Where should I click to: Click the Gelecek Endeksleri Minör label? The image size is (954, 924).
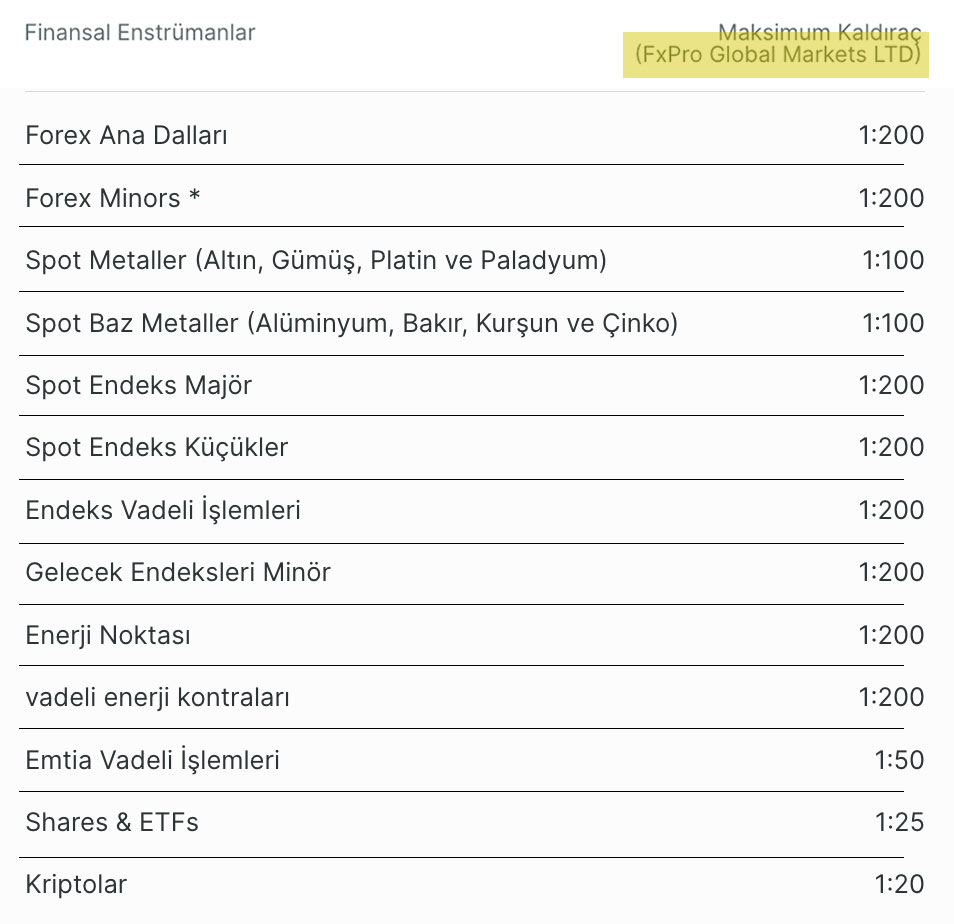(178, 572)
